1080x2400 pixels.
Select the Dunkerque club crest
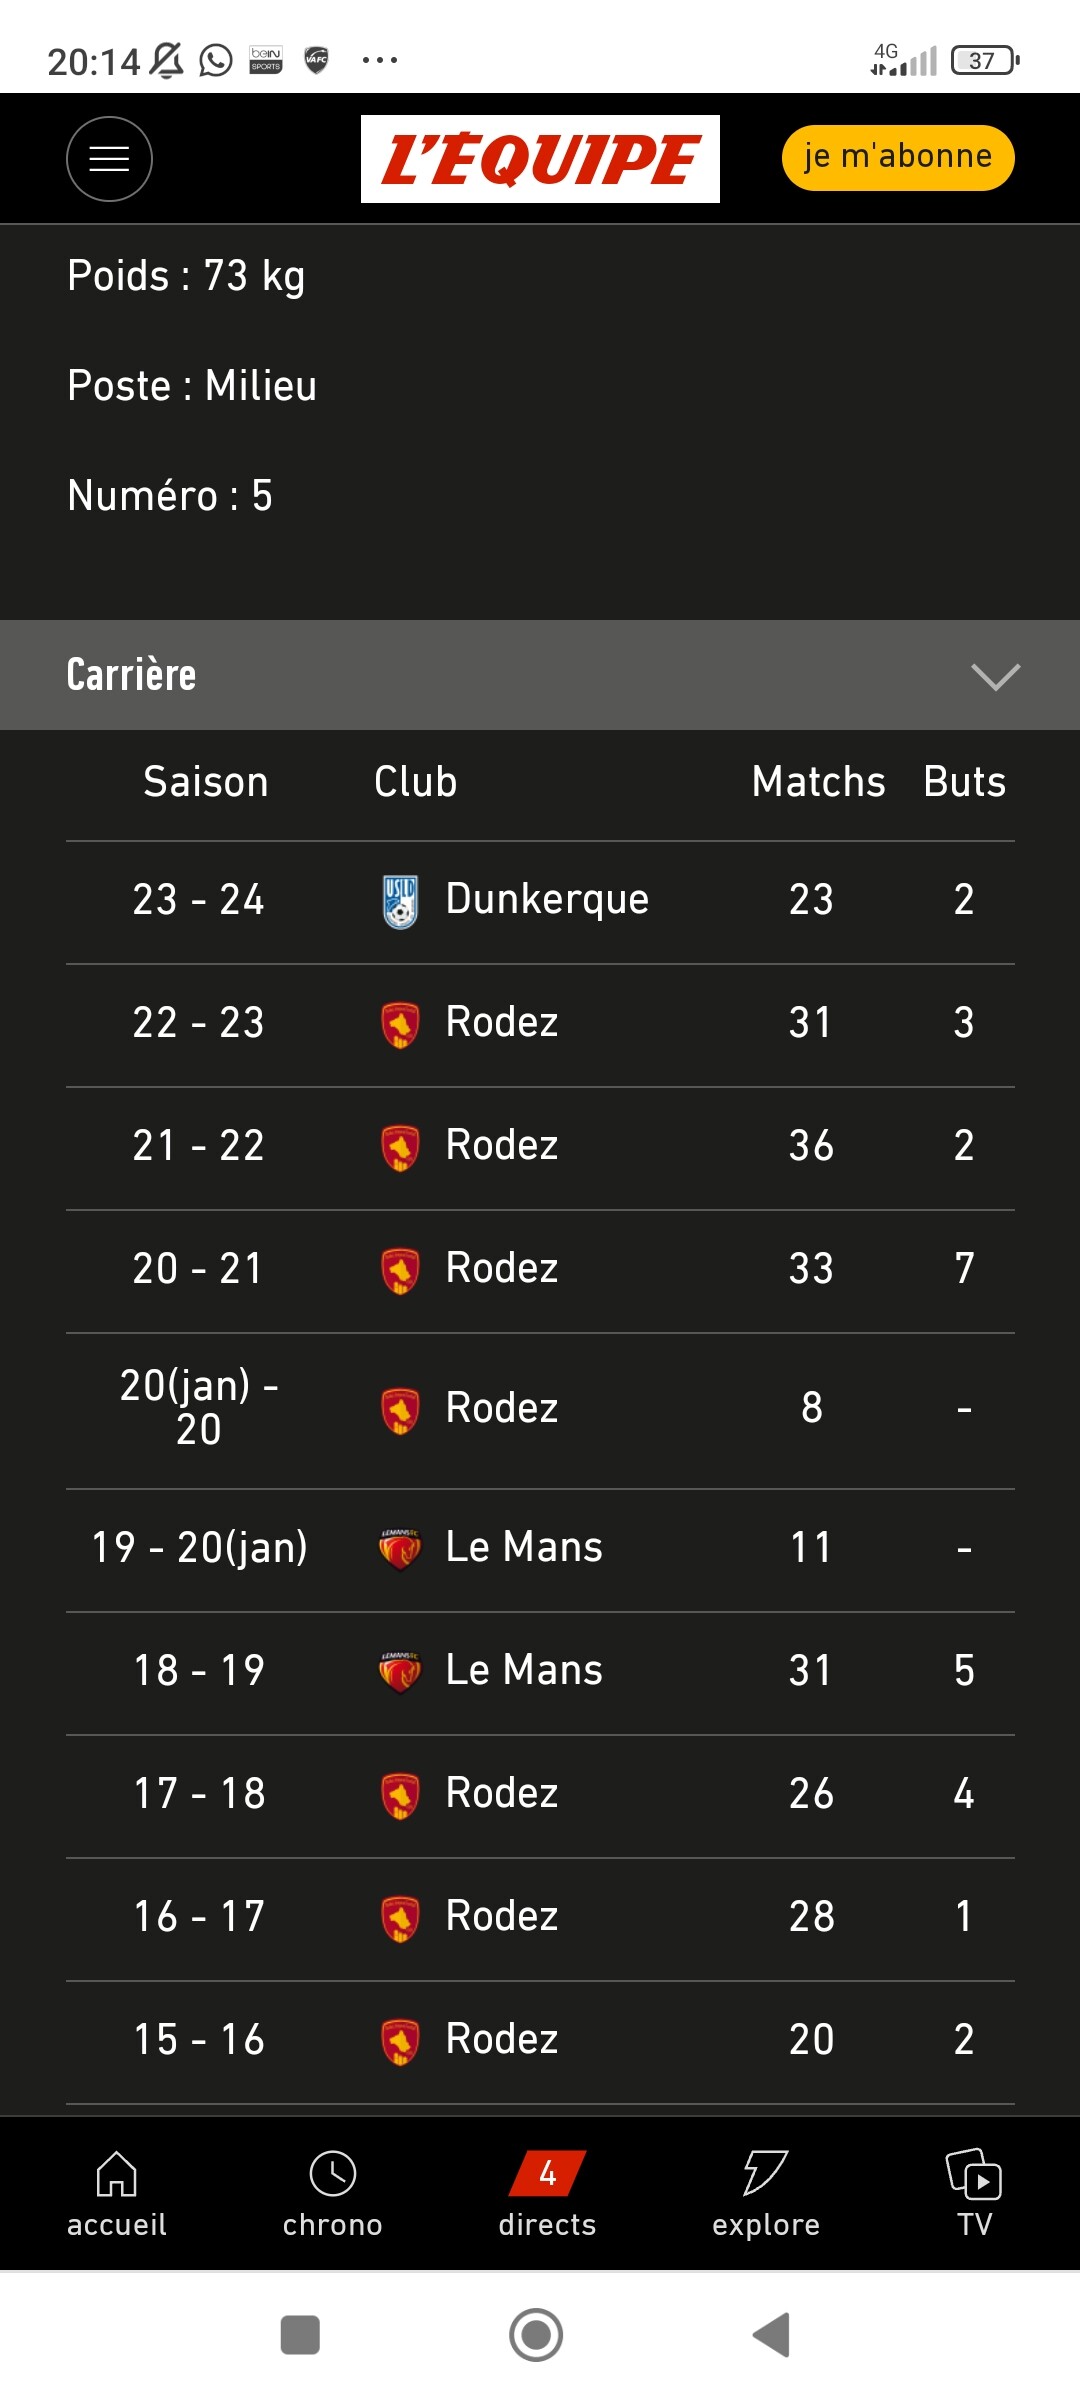coord(400,901)
